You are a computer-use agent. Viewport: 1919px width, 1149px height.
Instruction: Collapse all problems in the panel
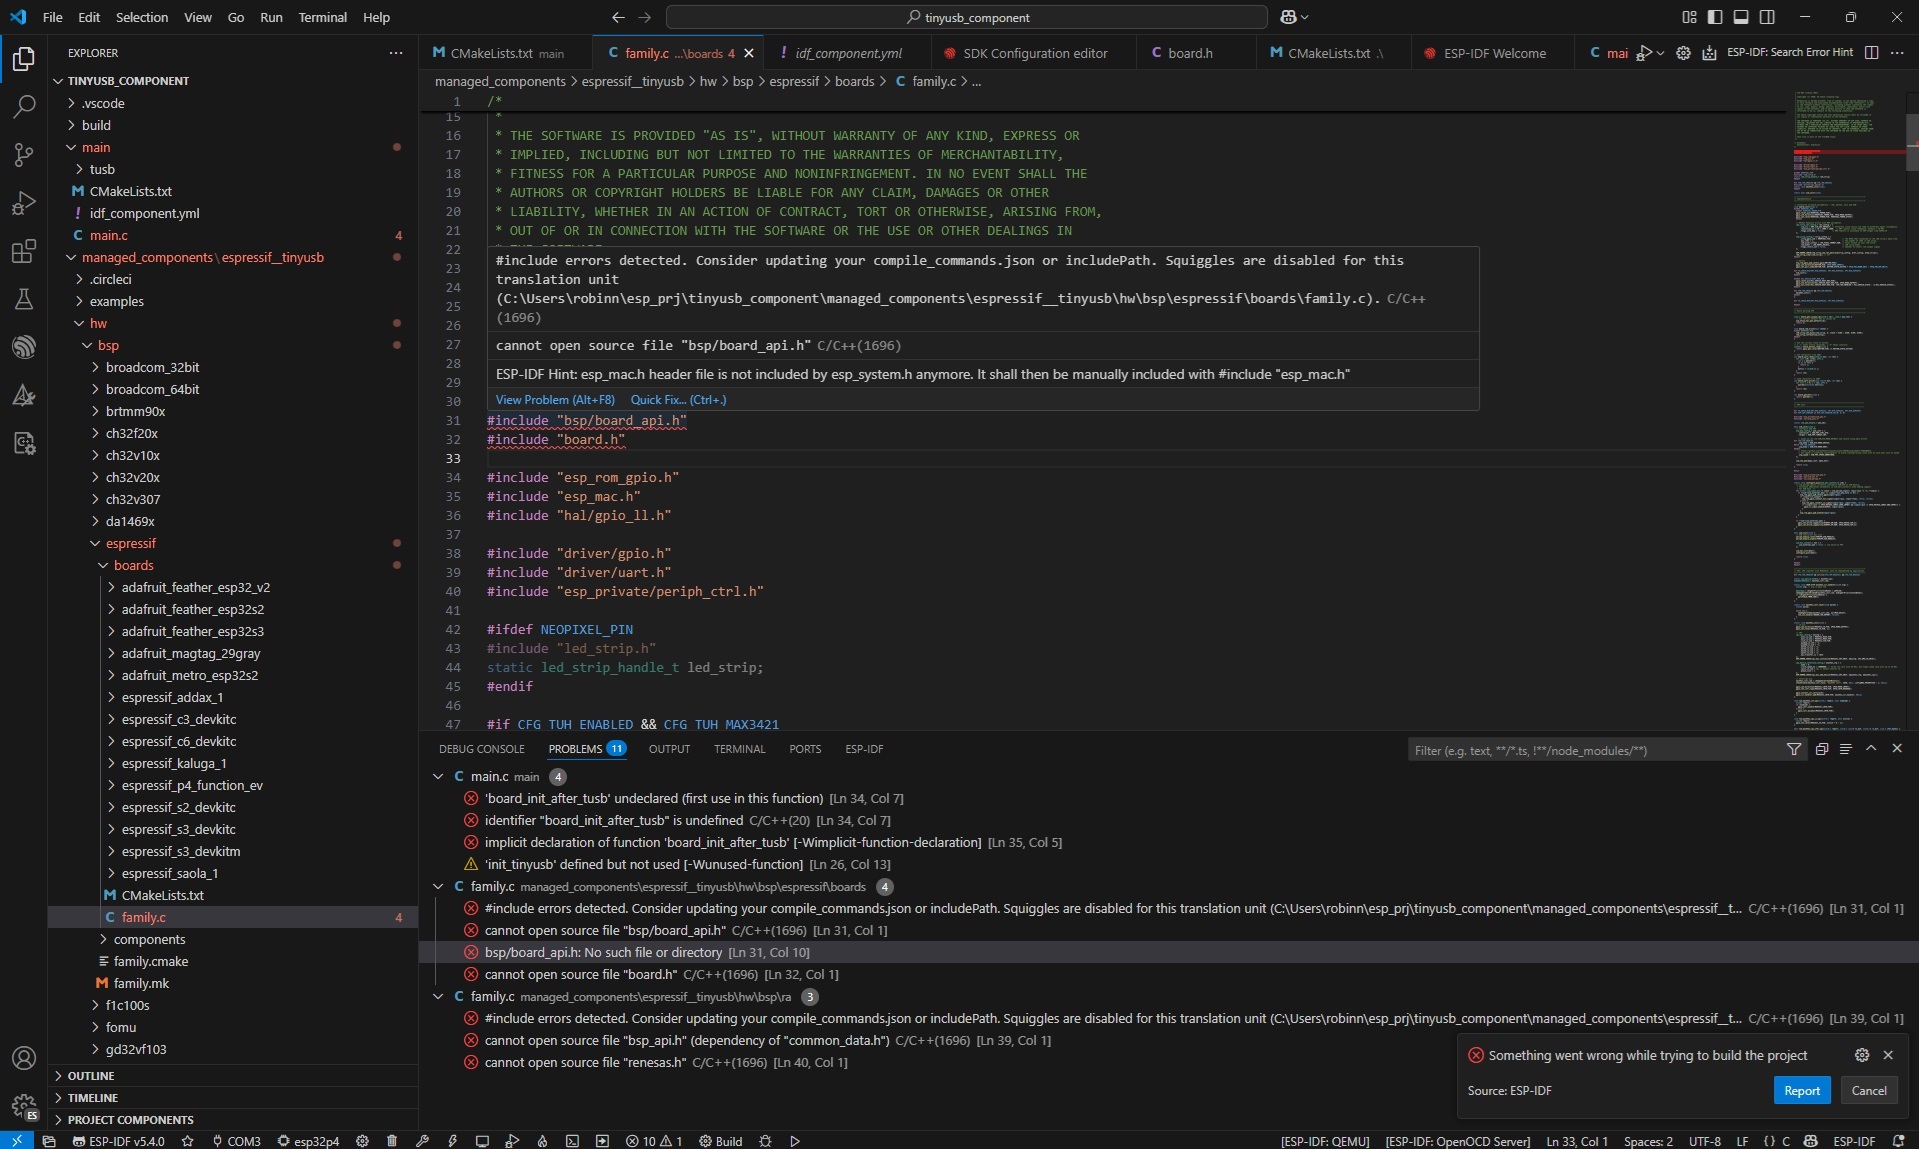(1821, 749)
